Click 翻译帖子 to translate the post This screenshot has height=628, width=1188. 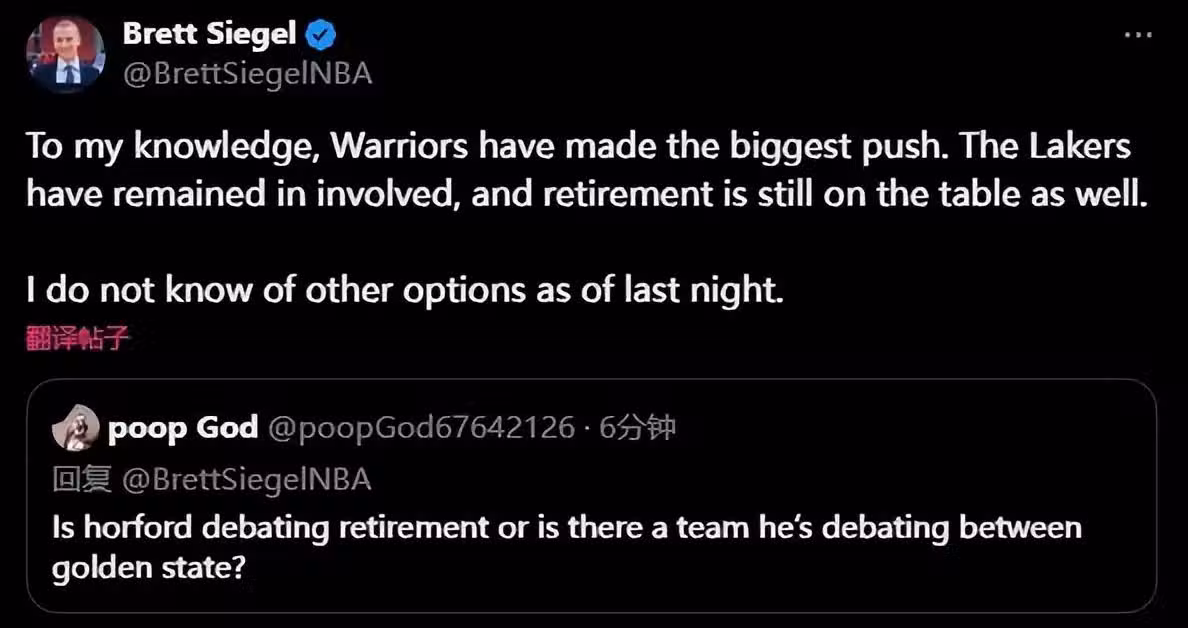pyautogui.click(x=78, y=338)
